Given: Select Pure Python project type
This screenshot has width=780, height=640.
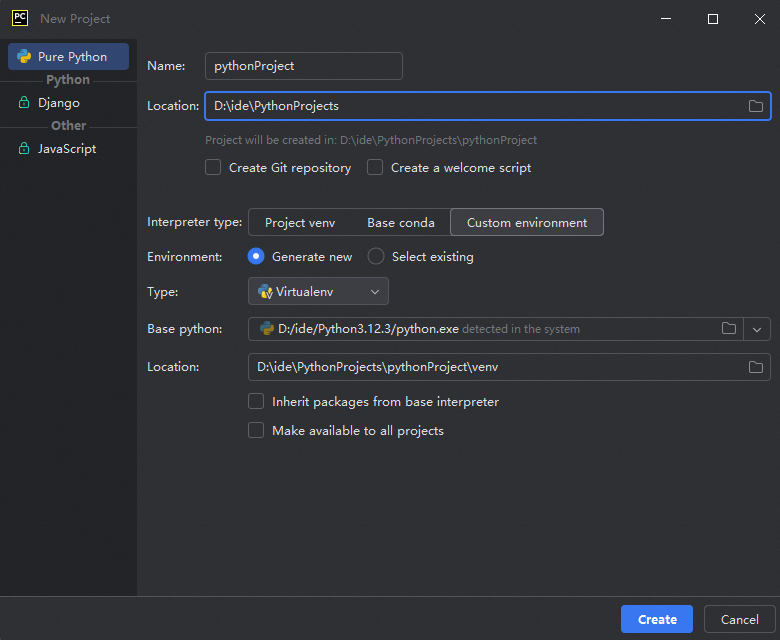Looking at the screenshot, I should 68,56.
